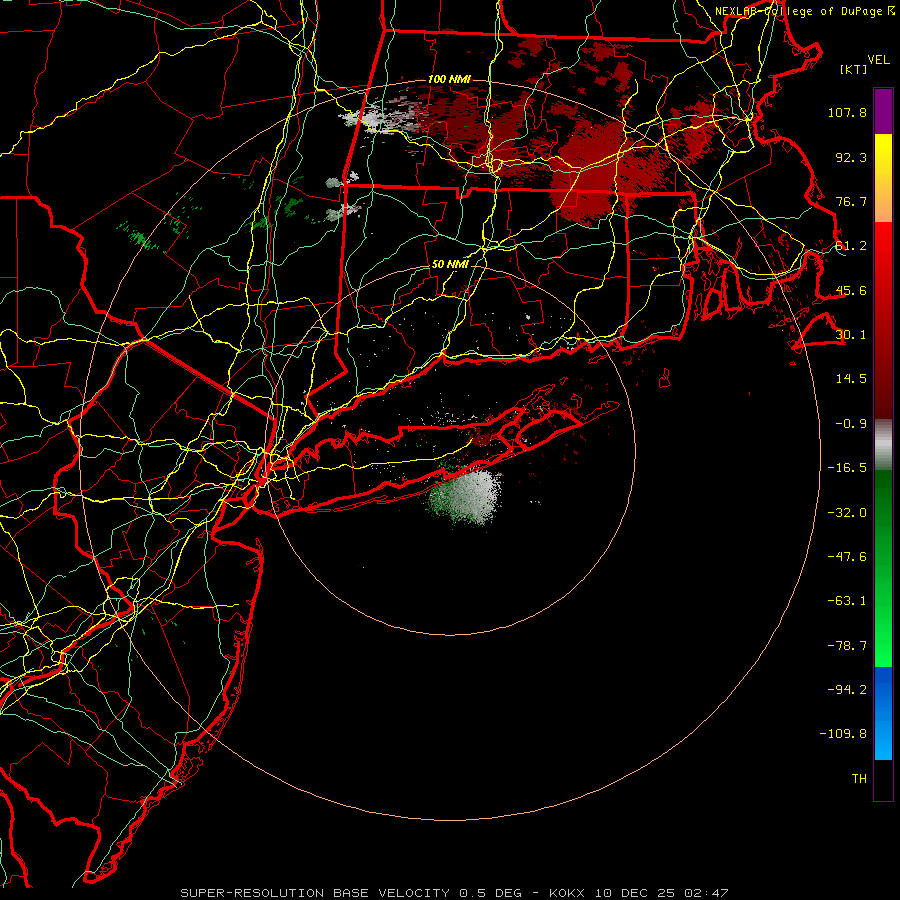
Task: Select the -0.9 legend value
Action: pos(851,424)
